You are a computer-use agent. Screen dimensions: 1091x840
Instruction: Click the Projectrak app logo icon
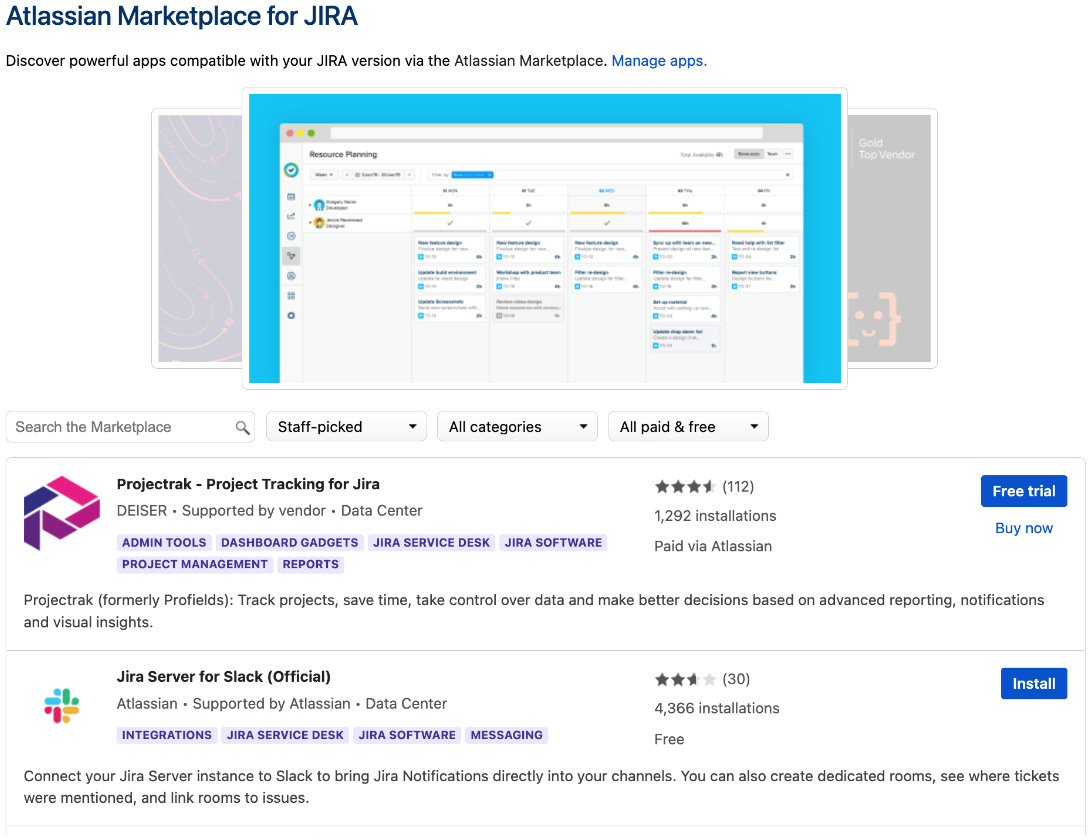click(61, 512)
